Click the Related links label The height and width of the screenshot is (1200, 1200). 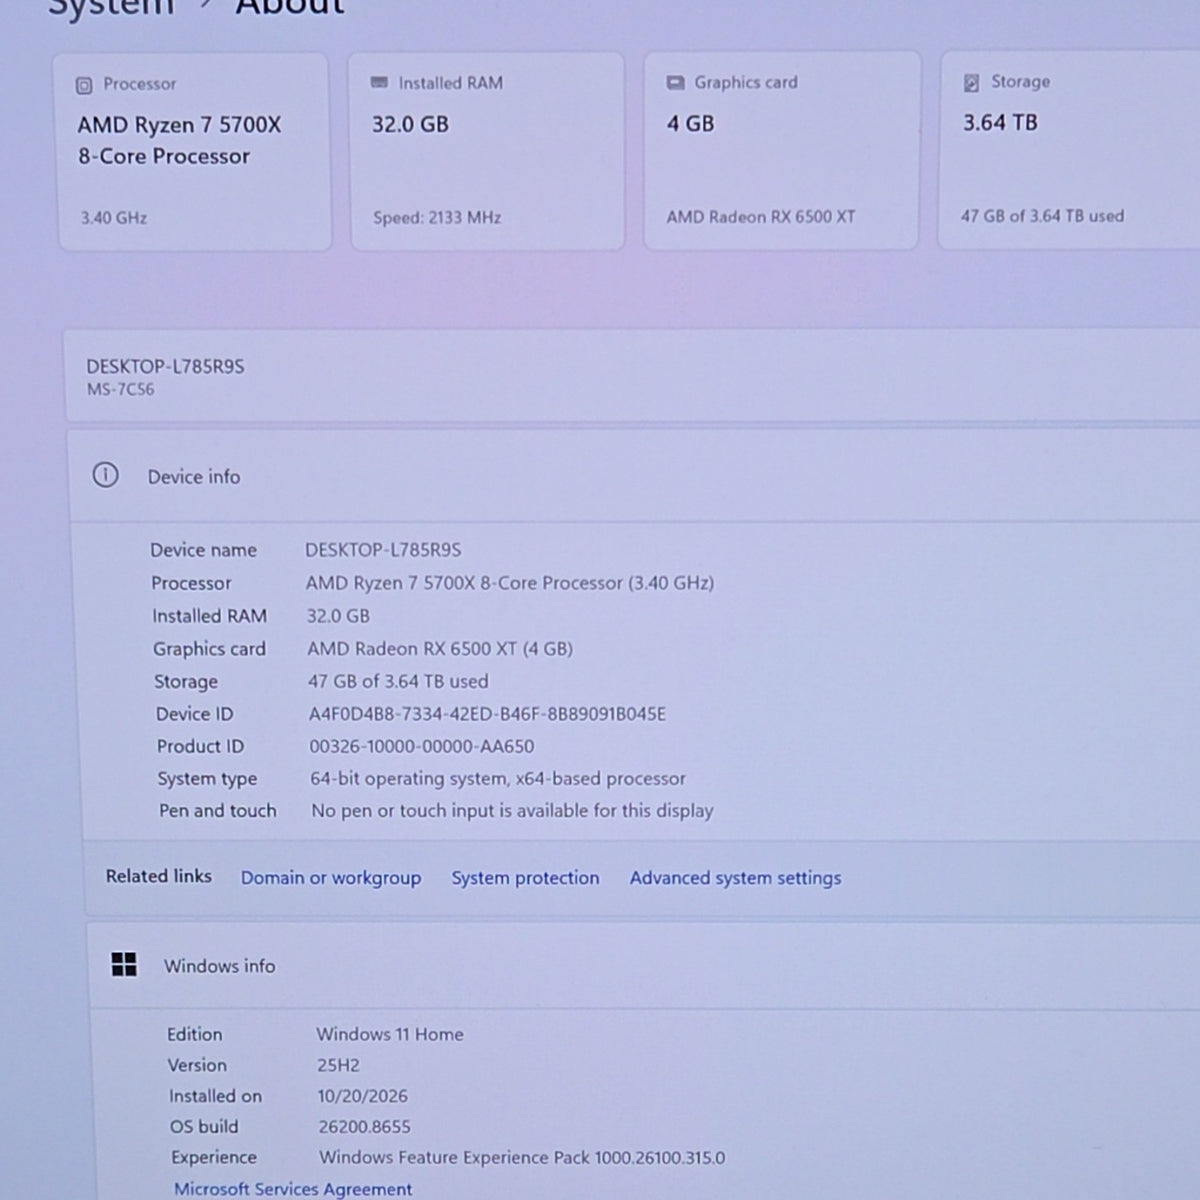159,876
